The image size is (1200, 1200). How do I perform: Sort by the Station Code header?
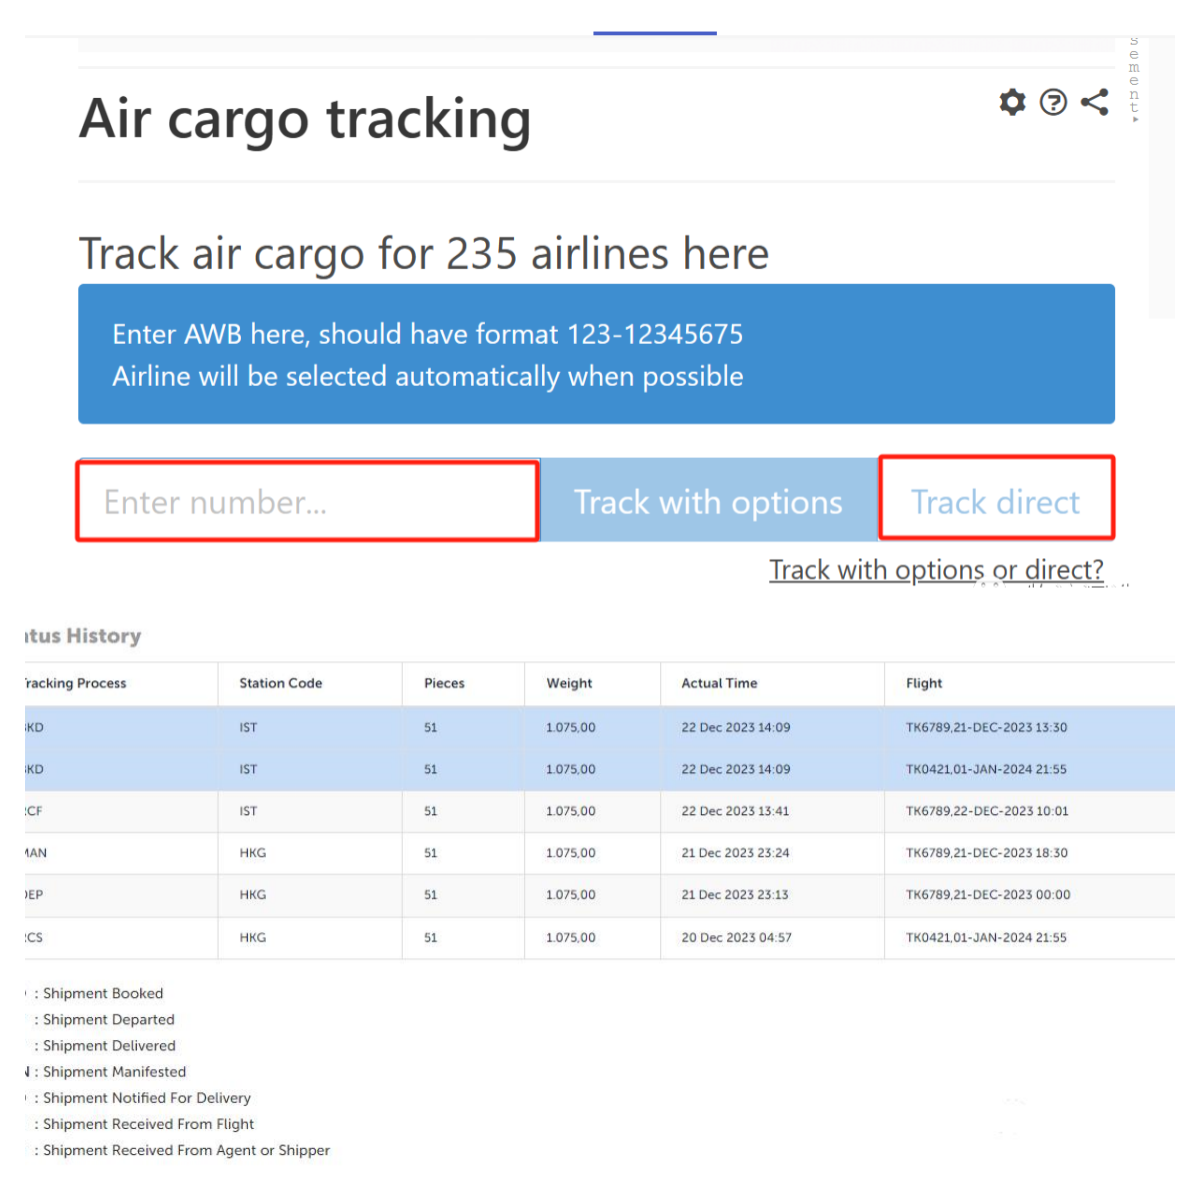coord(281,683)
